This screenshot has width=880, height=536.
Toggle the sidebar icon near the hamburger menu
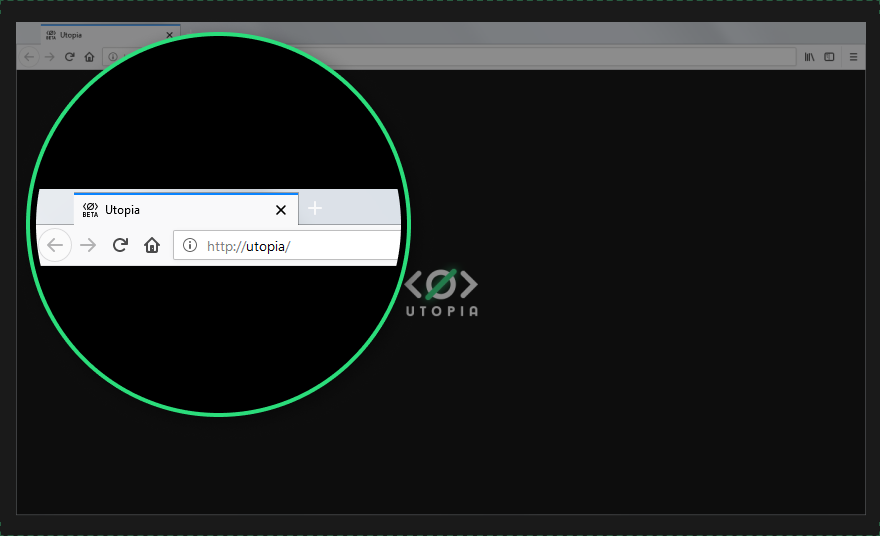point(829,57)
